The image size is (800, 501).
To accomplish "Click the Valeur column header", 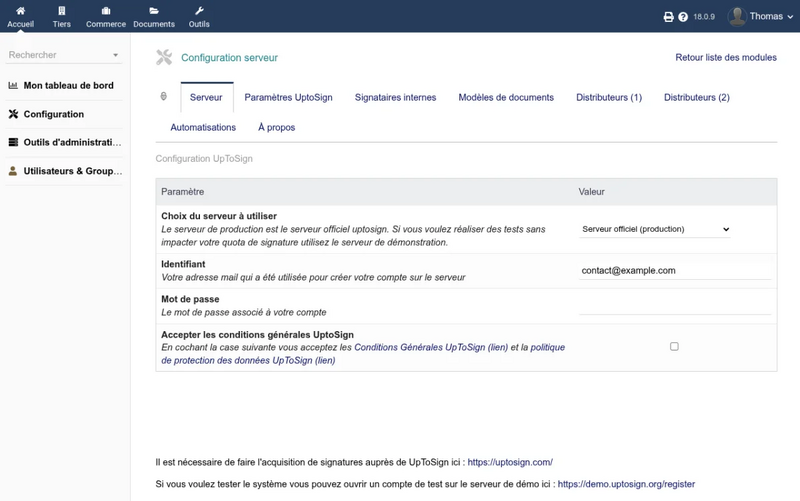I will point(591,191).
